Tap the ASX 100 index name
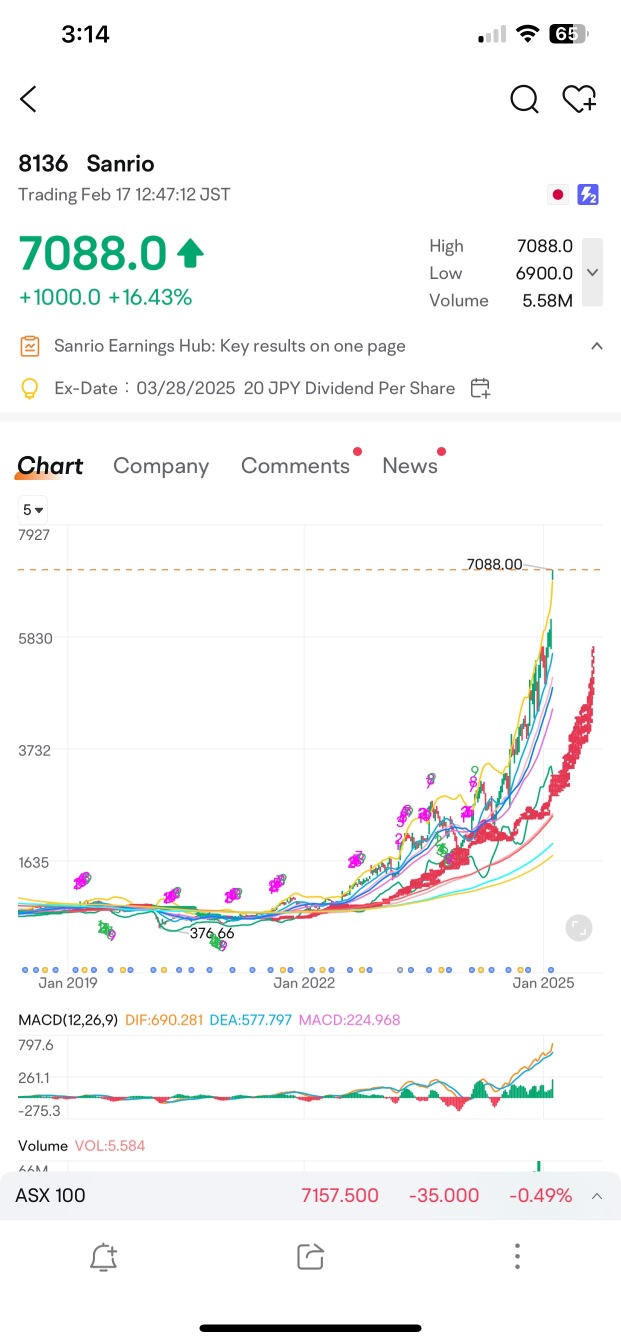 click(x=50, y=1195)
